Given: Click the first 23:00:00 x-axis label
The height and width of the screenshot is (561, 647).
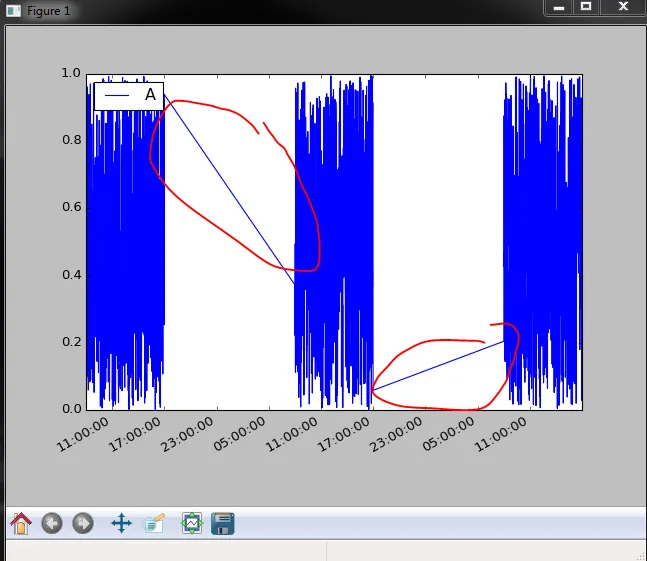Looking at the screenshot, I should tap(187, 434).
